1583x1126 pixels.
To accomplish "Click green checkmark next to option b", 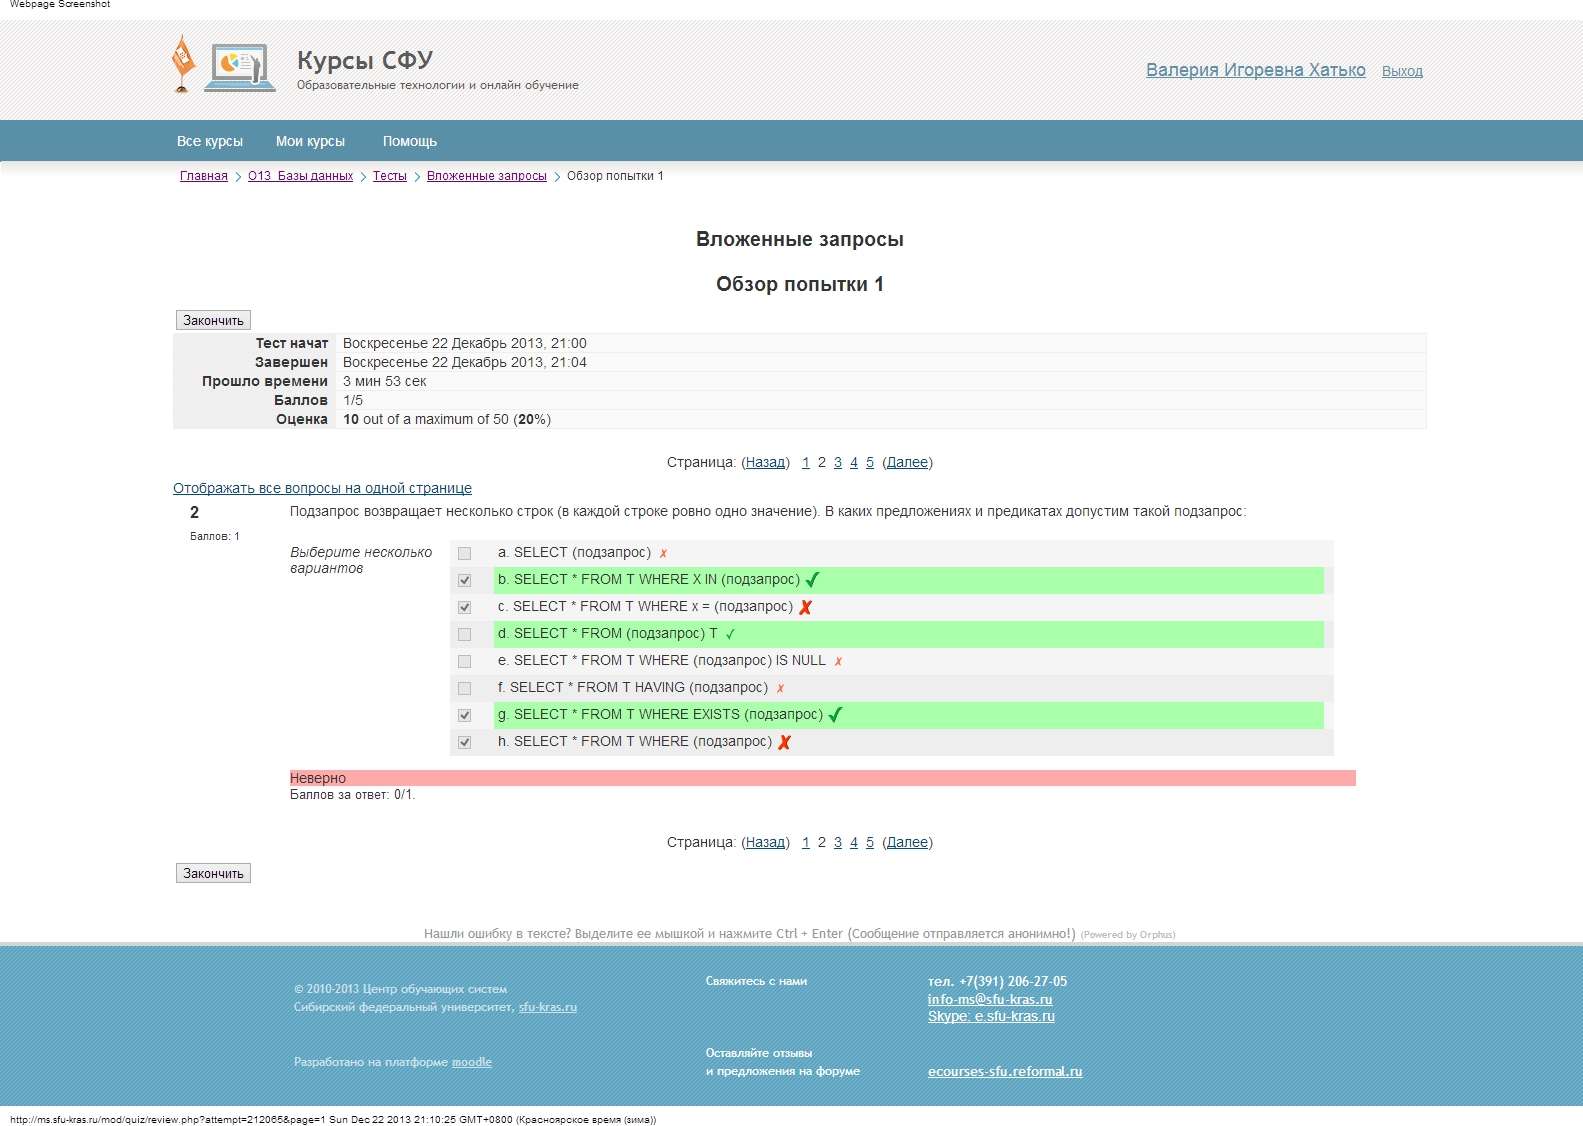I will [x=812, y=580].
